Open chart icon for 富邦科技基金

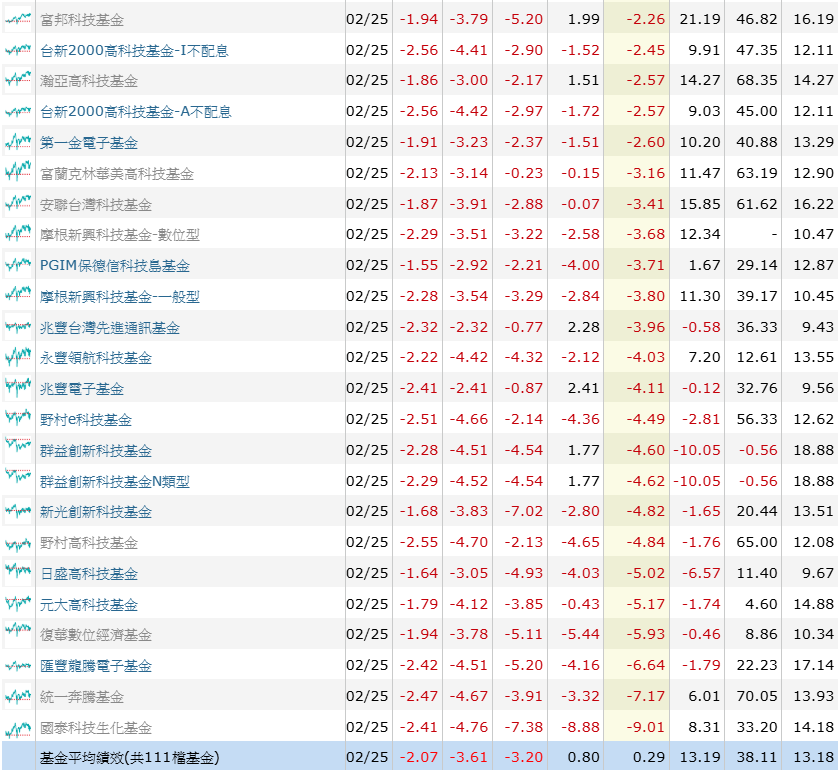[x=18, y=19]
